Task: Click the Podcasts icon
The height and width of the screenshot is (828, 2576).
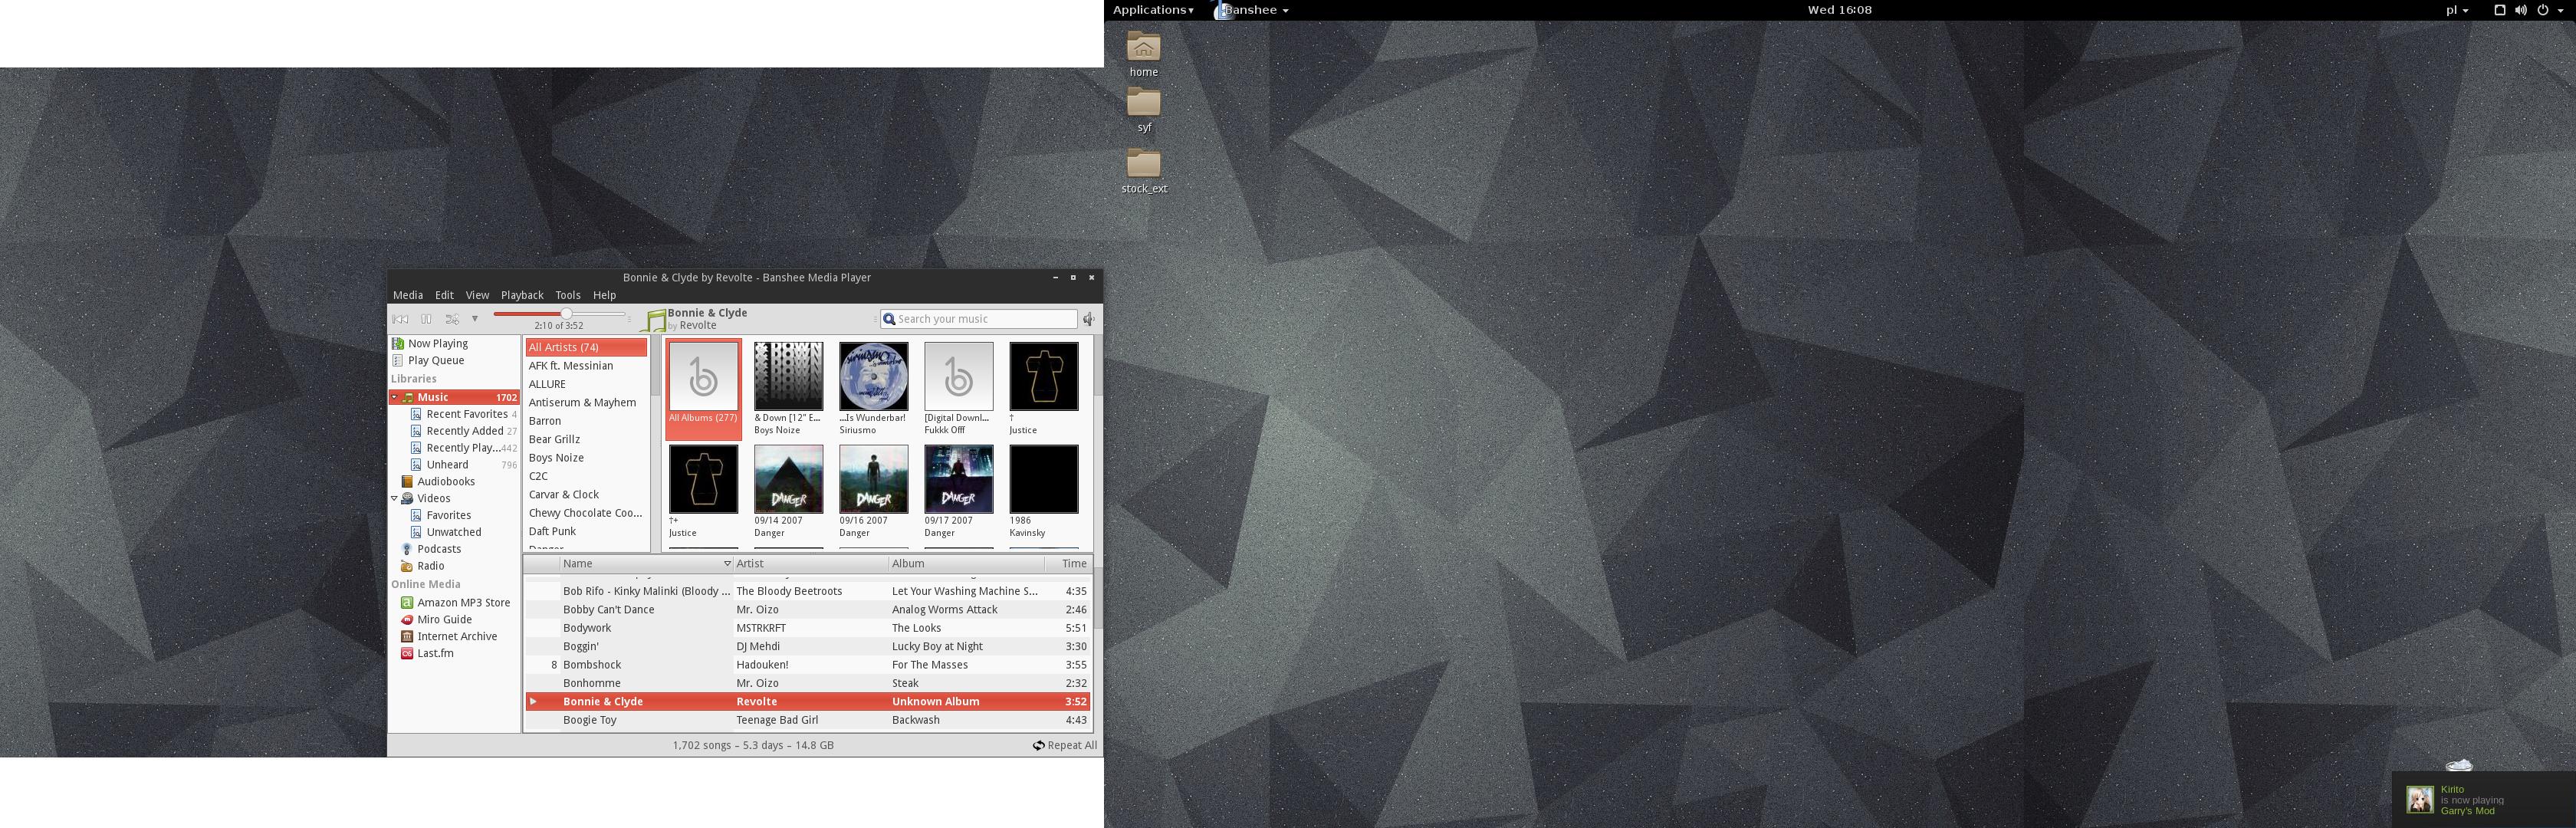Action: pyautogui.click(x=407, y=549)
